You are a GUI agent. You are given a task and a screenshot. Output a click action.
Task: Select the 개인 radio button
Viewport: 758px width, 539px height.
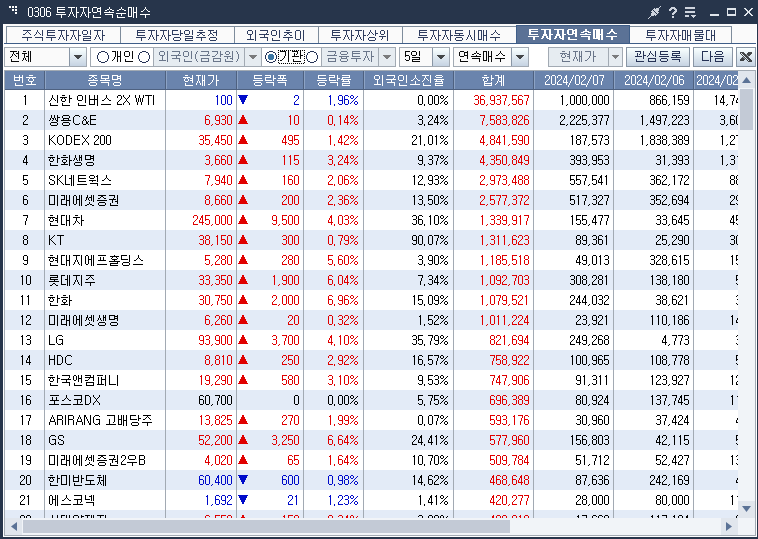point(102,57)
